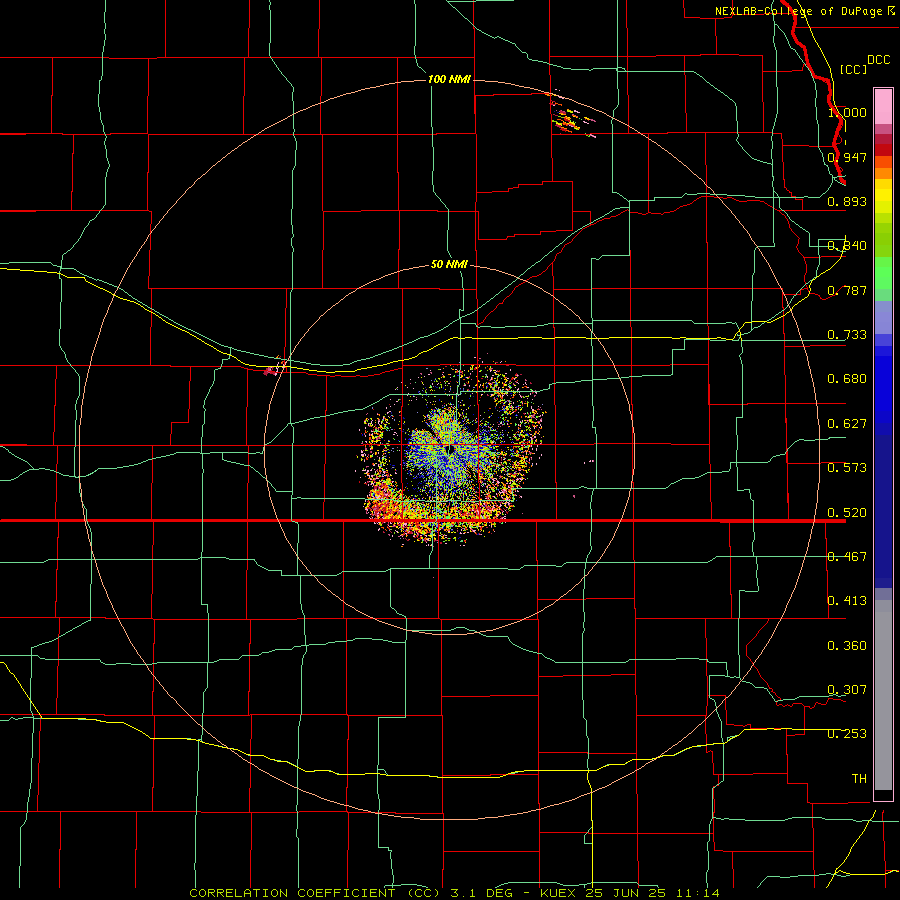Click the 0.947 scale value

coord(847,157)
